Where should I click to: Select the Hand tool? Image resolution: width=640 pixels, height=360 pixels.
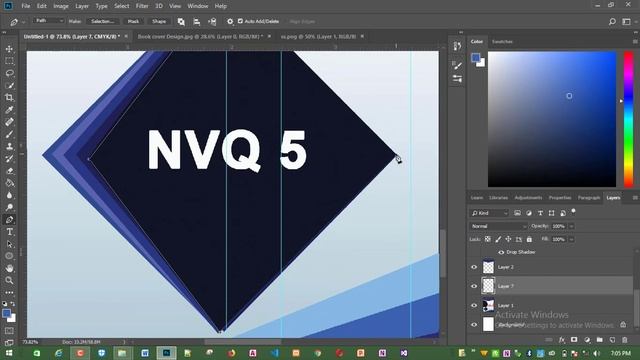(9, 268)
